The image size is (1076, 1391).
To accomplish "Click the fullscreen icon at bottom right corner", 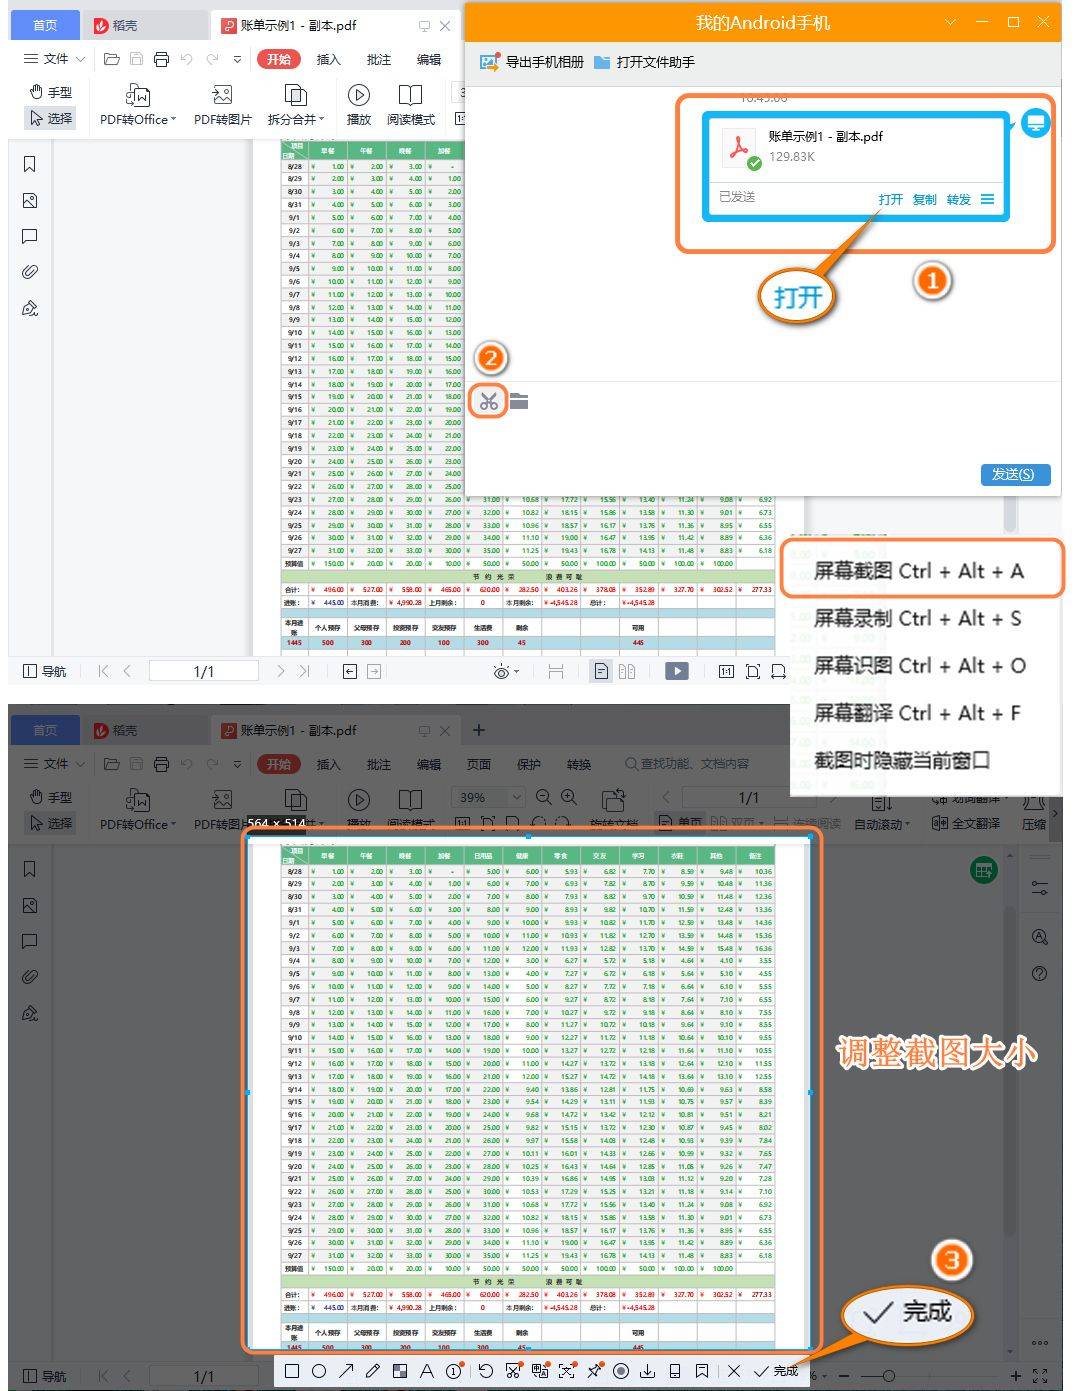I will tap(1040, 1376).
